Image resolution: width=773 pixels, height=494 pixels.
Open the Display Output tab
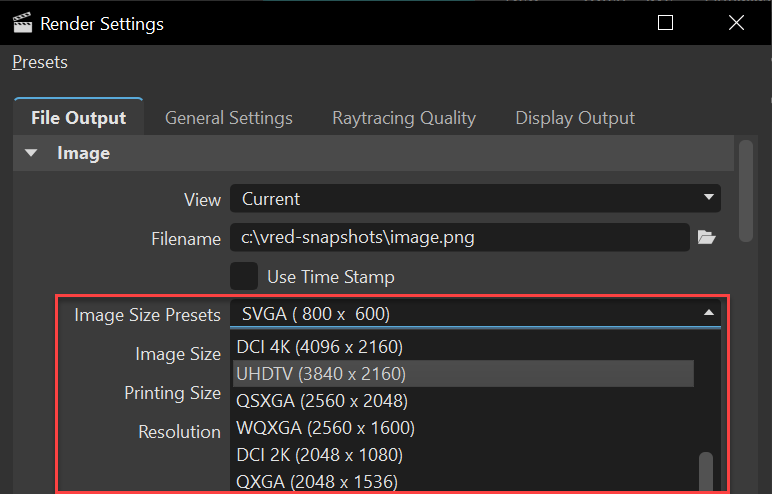pos(575,118)
